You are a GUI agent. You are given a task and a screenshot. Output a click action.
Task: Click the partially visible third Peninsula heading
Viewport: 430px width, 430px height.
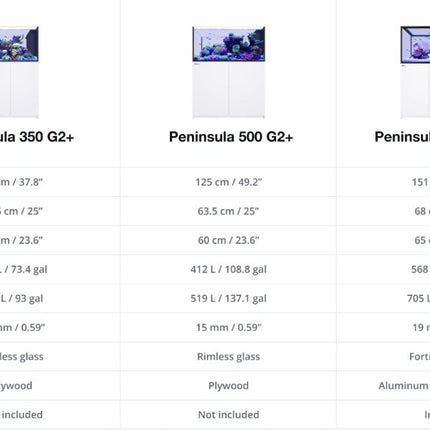point(402,137)
